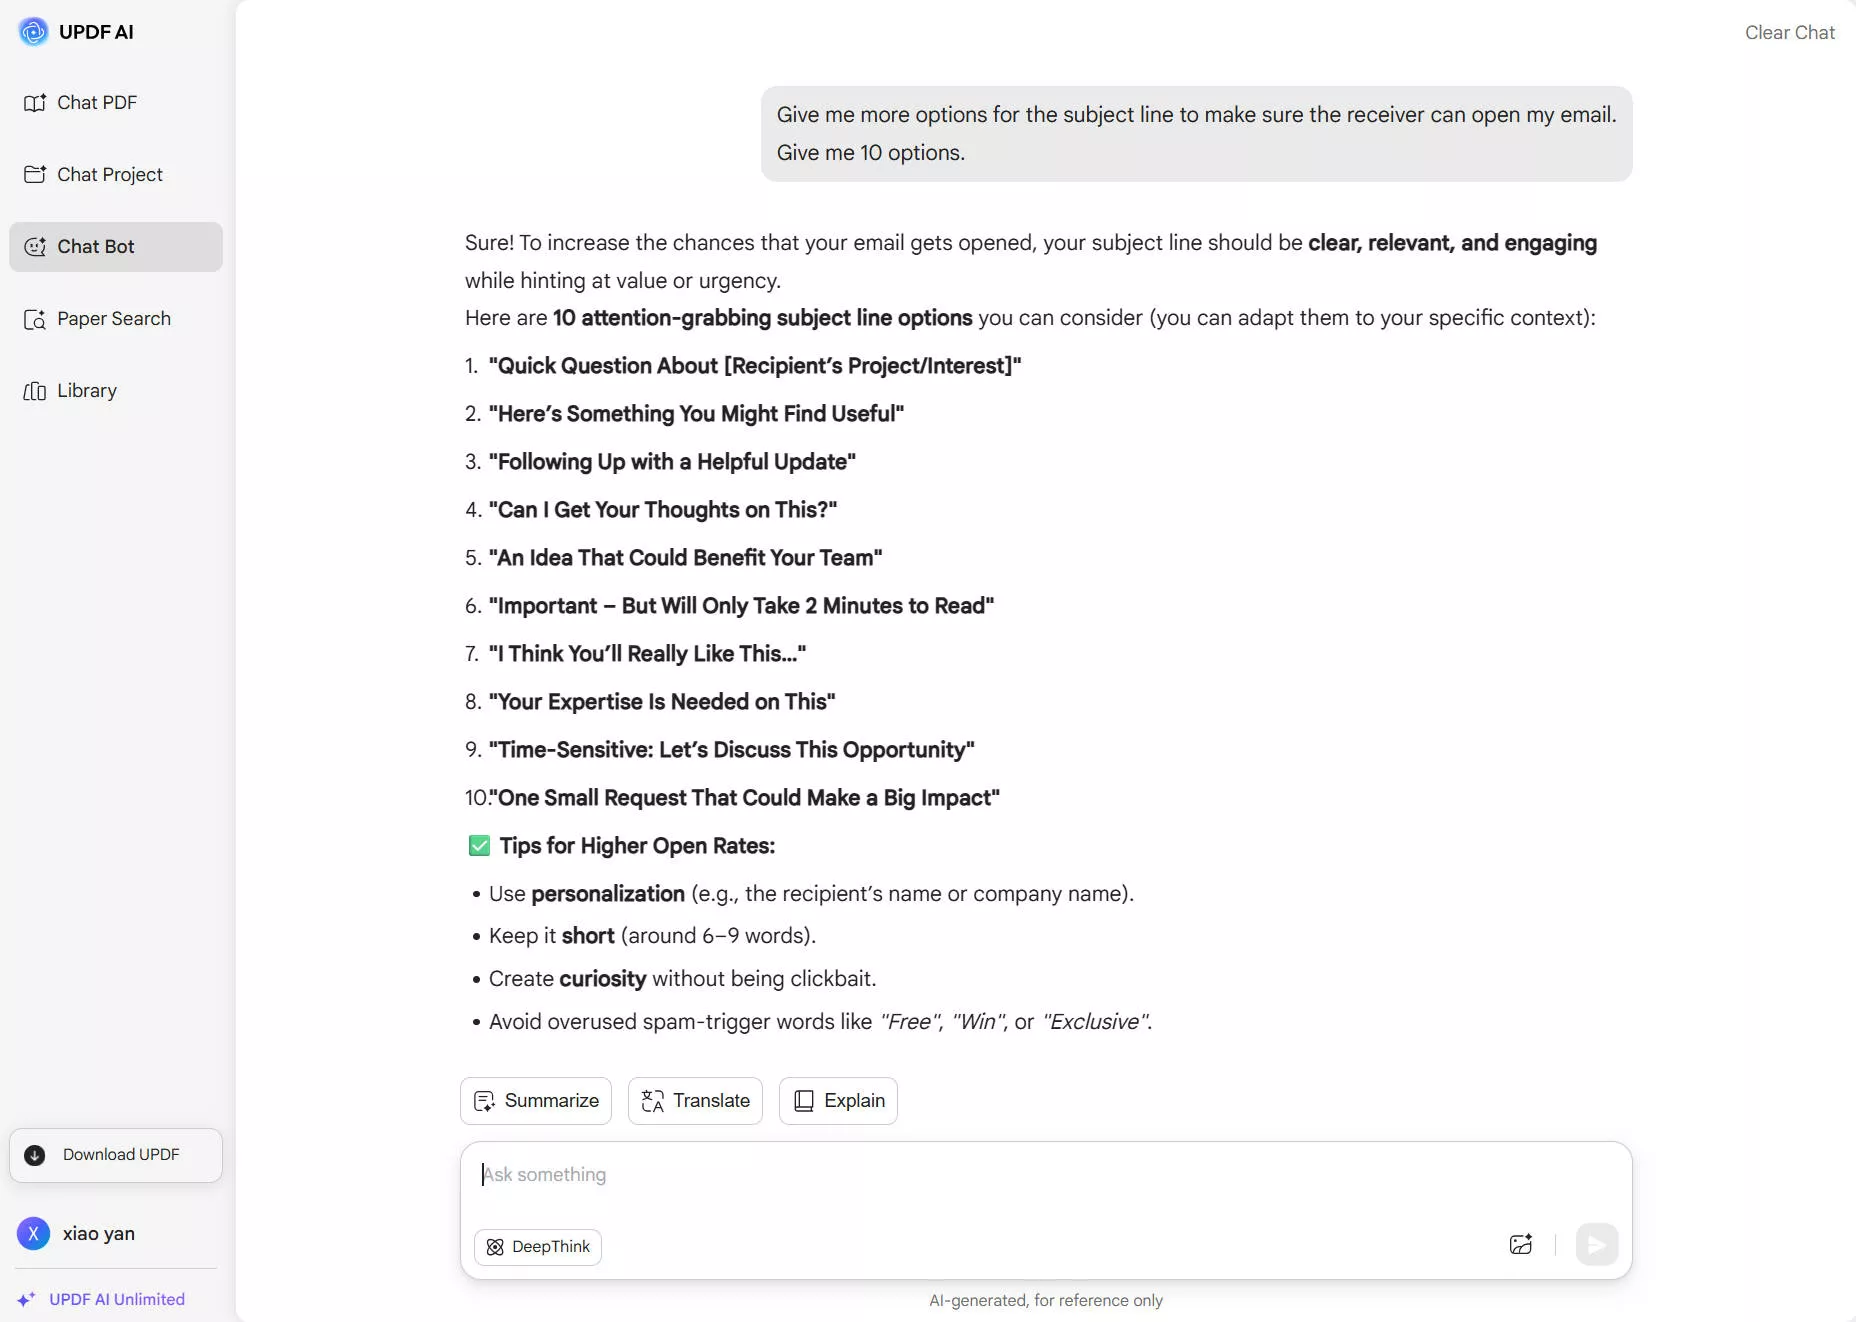This screenshot has width=1856, height=1322.
Task: Select the Chat Bot sidebar icon
Action: (35, 247)
